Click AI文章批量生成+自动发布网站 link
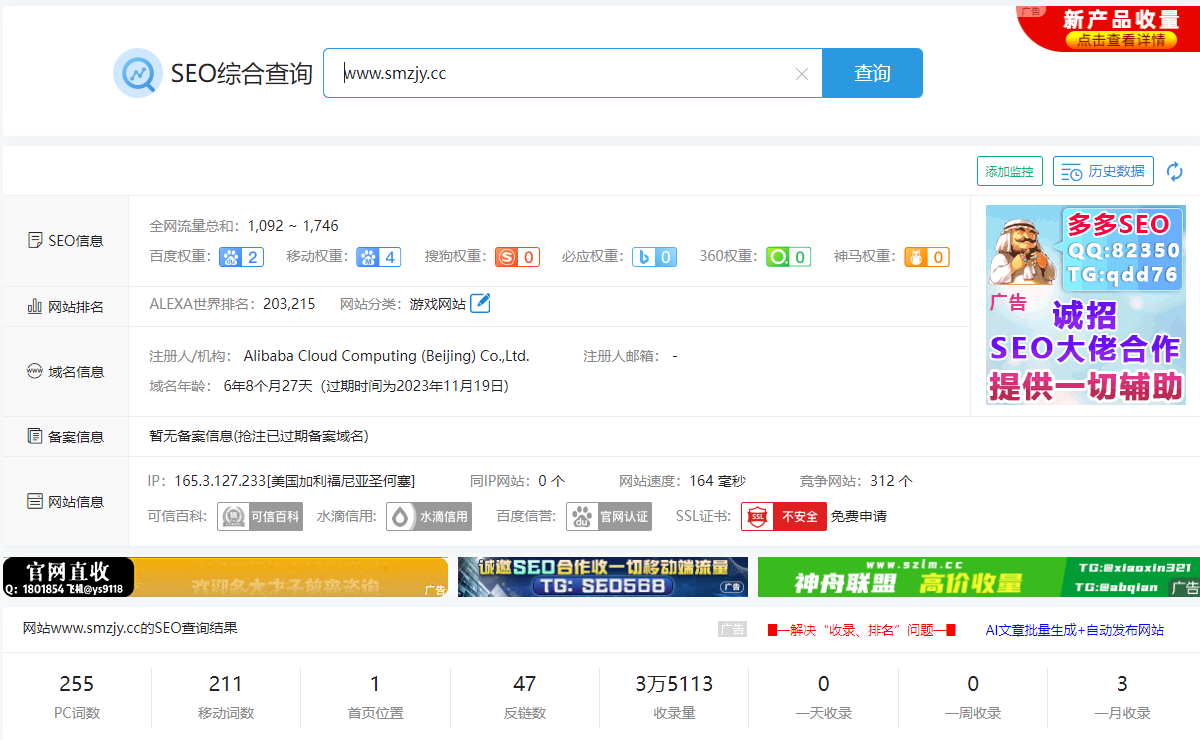 (1075, 630)
